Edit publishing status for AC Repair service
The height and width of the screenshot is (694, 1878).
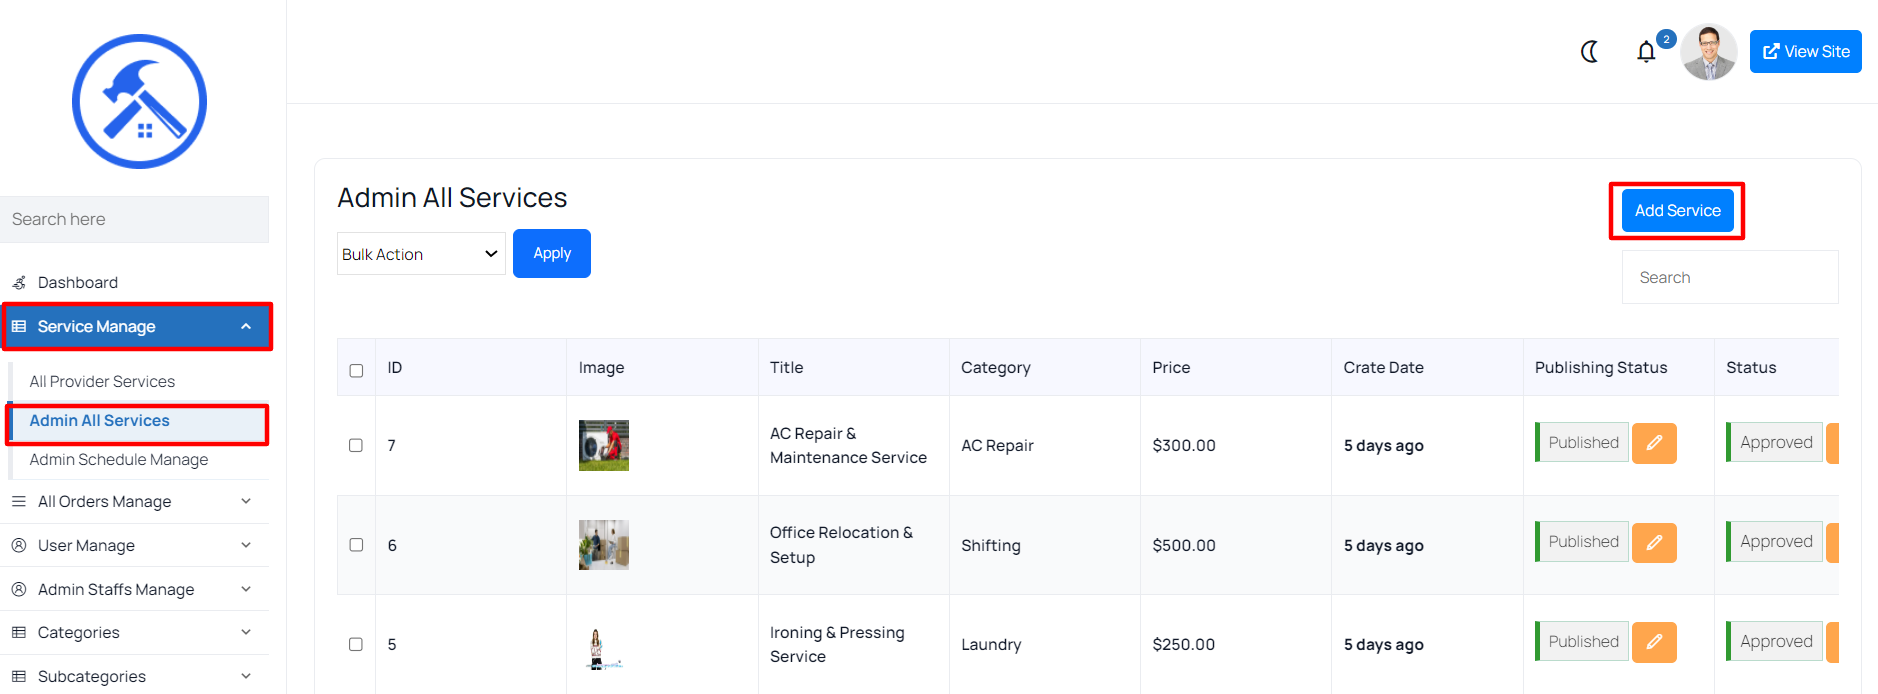click(1654, 443)
